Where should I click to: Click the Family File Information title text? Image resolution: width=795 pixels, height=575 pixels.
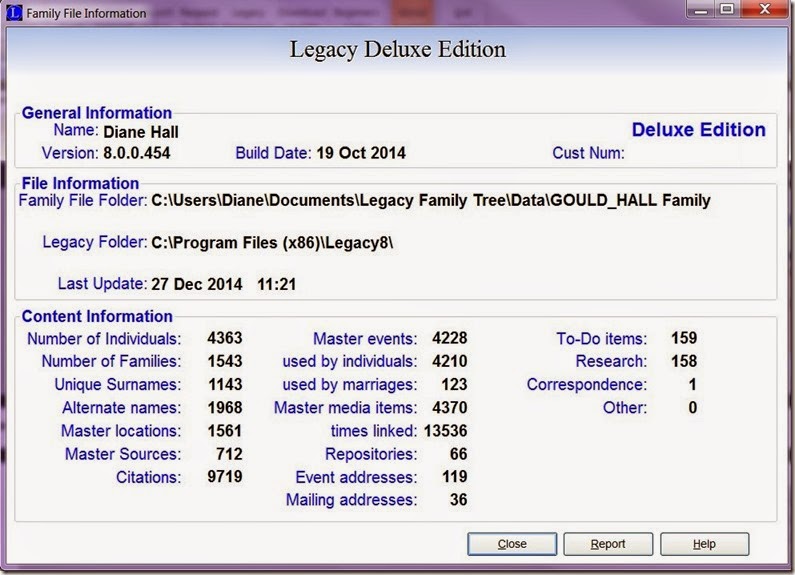click(x=86, y=13)
